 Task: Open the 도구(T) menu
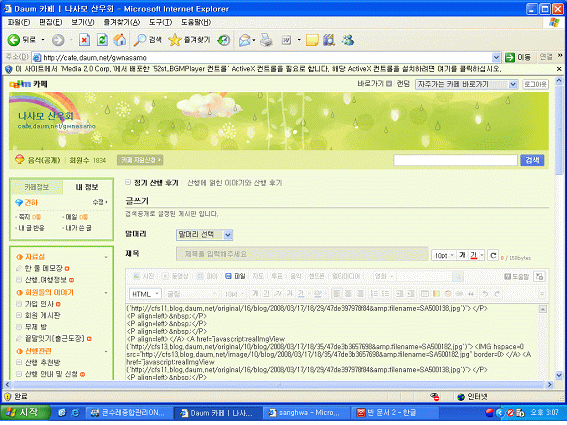161,22
